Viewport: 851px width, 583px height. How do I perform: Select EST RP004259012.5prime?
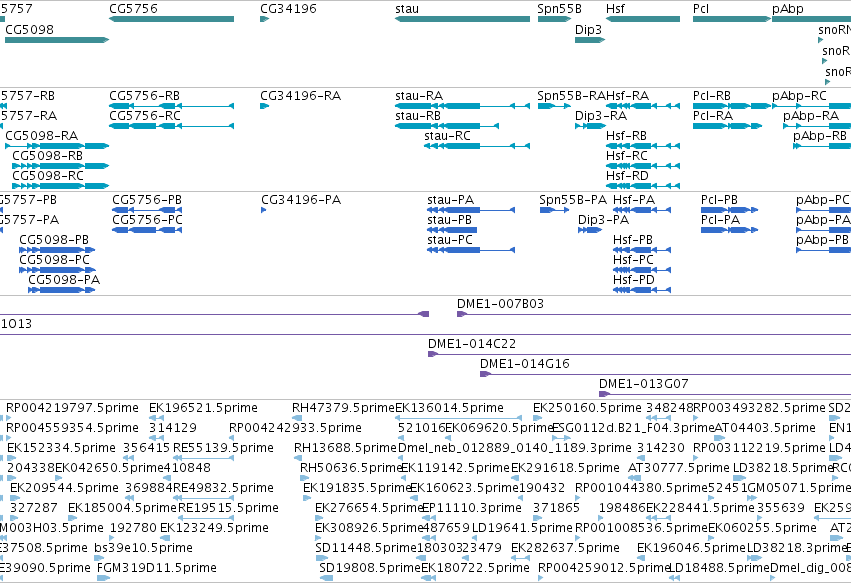click(604, 568)
